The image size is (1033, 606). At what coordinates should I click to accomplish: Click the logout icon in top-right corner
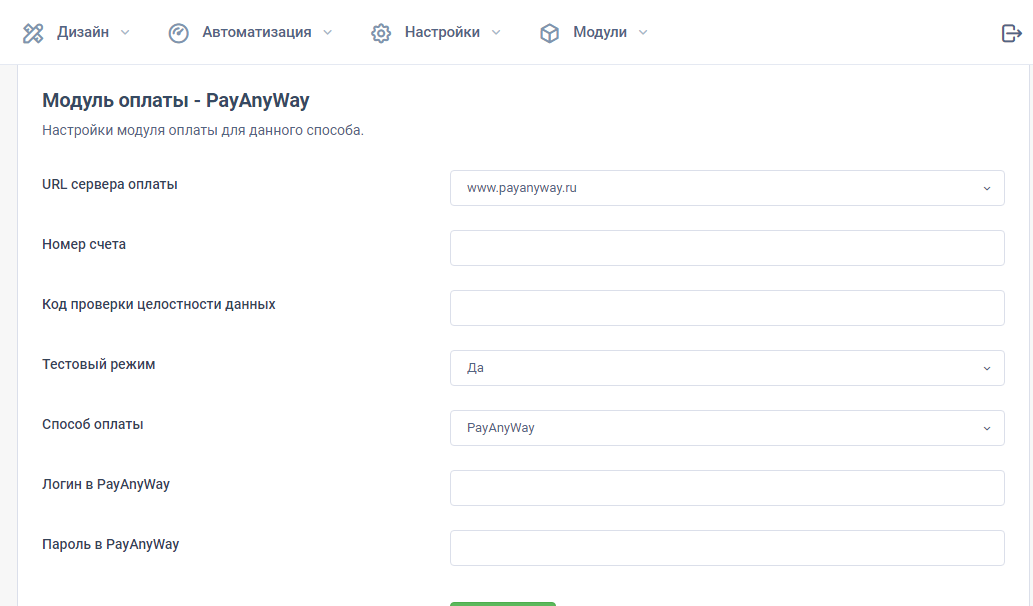pos(1011,33)
